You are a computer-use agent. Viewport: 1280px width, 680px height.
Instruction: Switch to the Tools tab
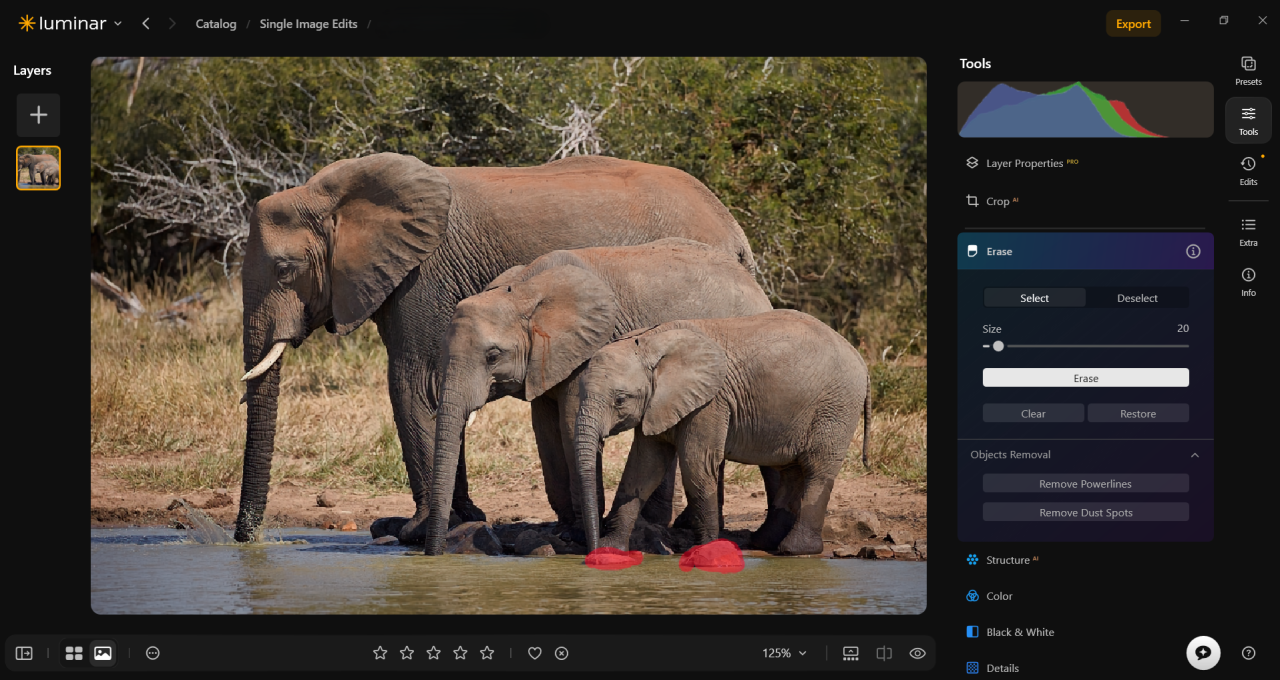[1248, 120]
